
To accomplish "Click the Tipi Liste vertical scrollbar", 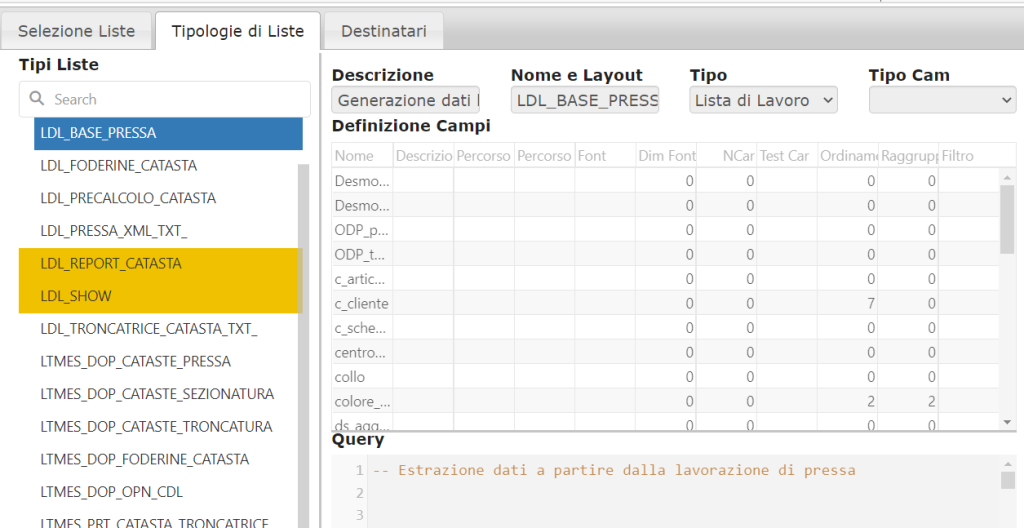I will coord(303,340).
